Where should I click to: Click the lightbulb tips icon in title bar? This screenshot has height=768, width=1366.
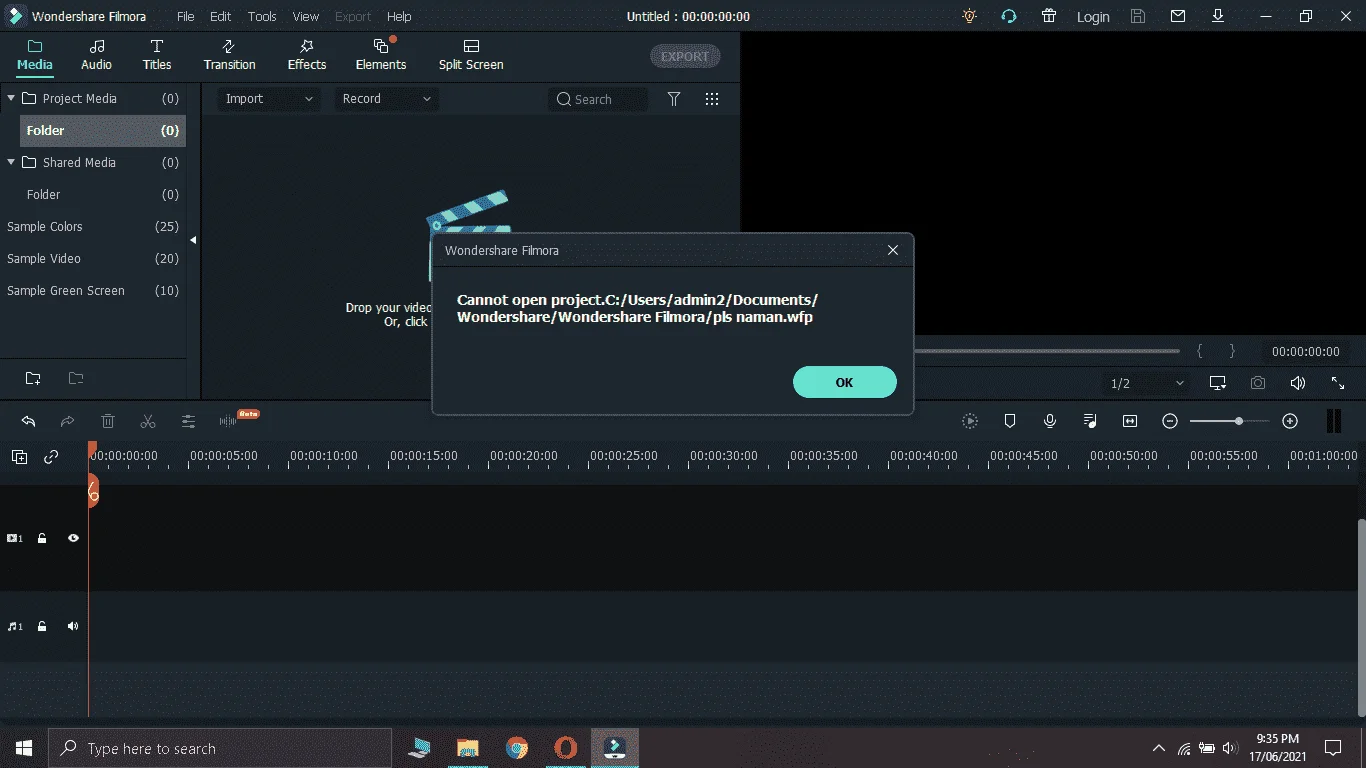tap(969, 16)
